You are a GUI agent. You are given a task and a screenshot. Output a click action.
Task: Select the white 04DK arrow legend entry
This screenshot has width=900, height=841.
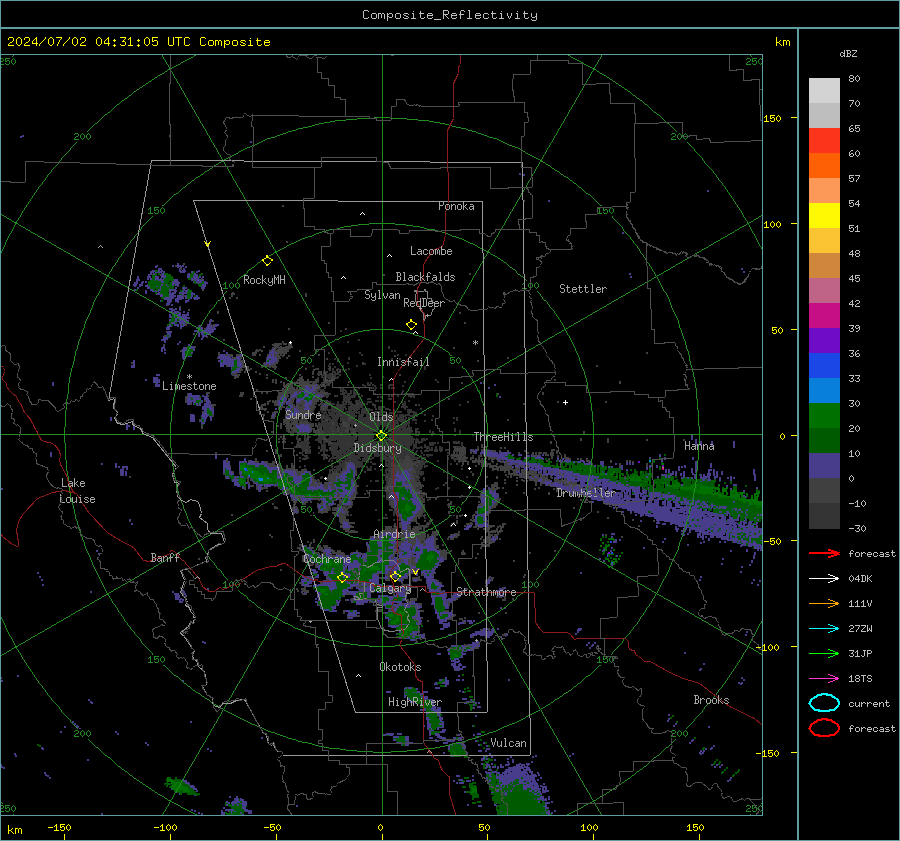[x=824, y=579]
